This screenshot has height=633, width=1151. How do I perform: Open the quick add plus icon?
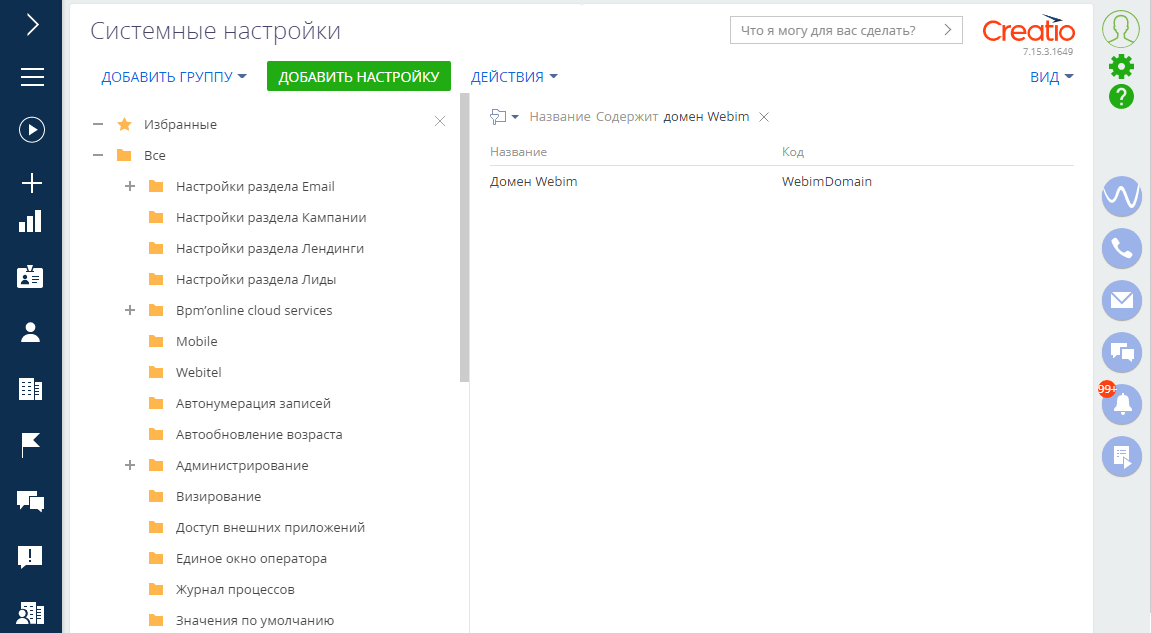pos(30,182)
